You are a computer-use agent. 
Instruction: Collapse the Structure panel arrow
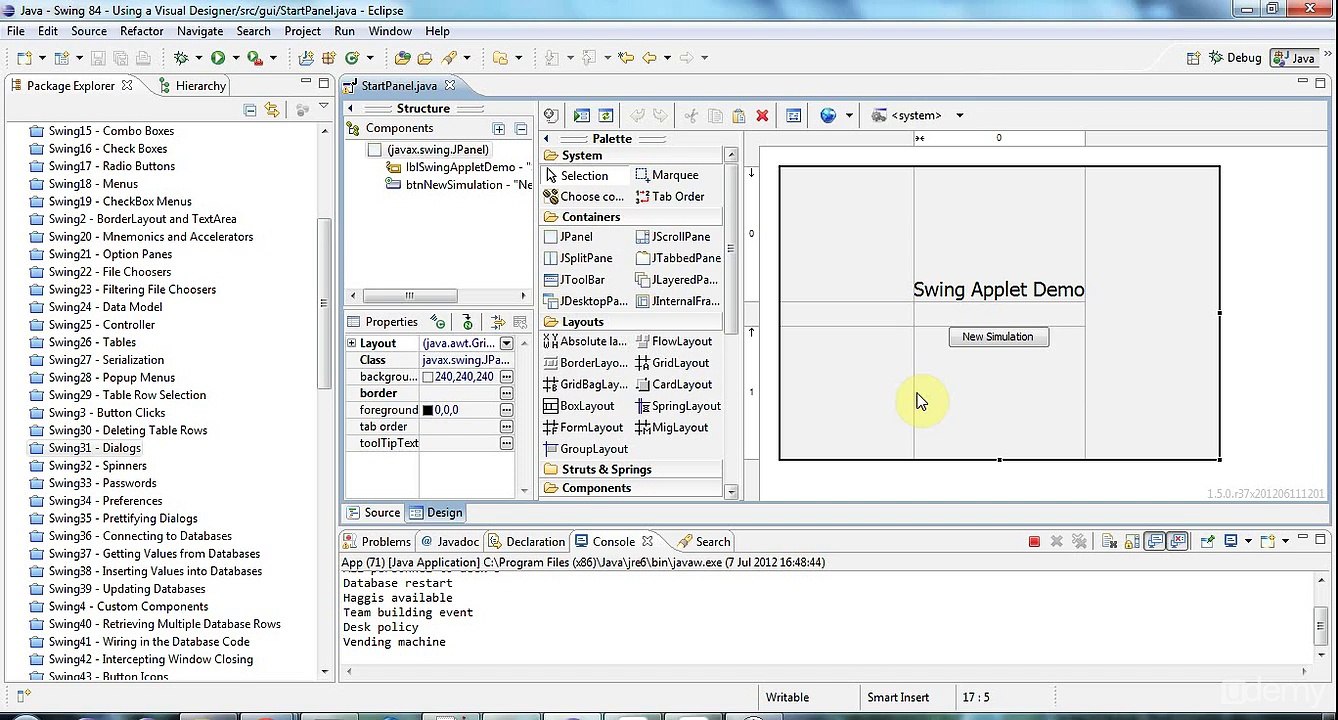(350, 108)
